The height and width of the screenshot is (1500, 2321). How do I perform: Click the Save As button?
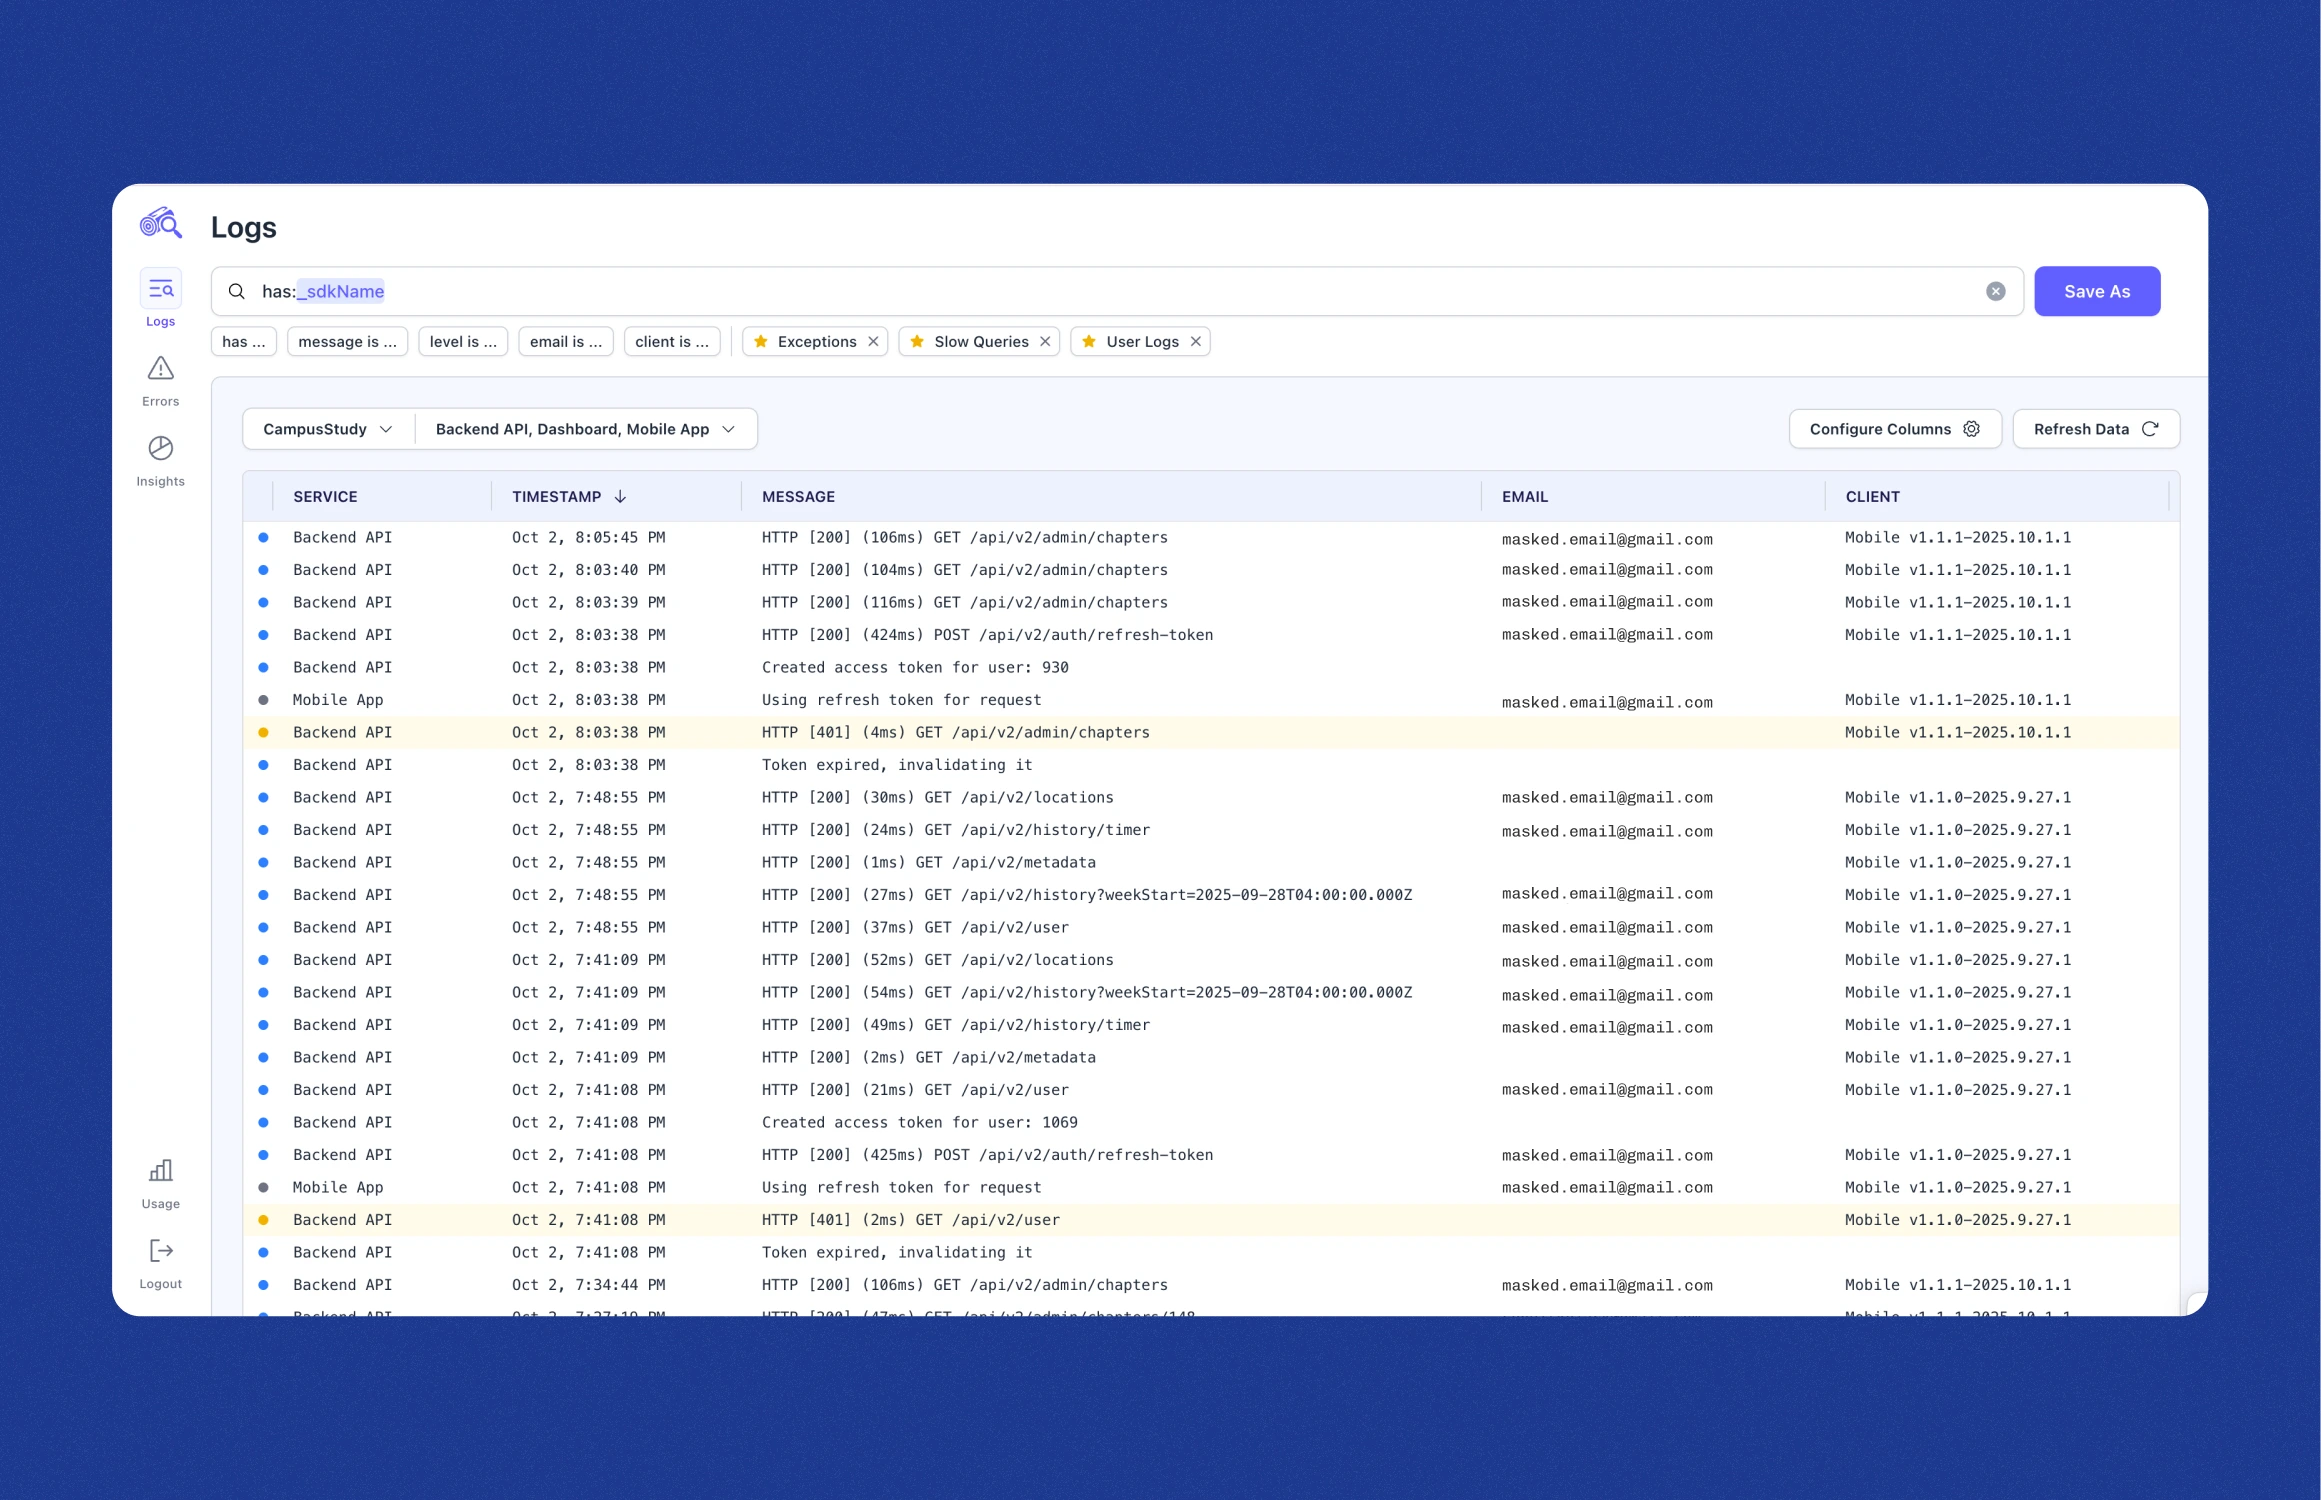[2096, 291]
